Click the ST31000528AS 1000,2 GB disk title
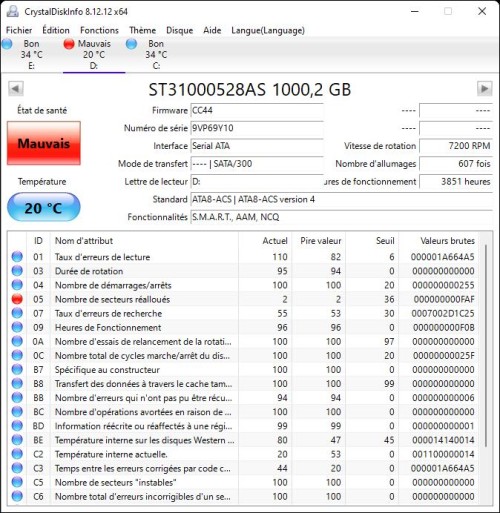 coord(250,90)
